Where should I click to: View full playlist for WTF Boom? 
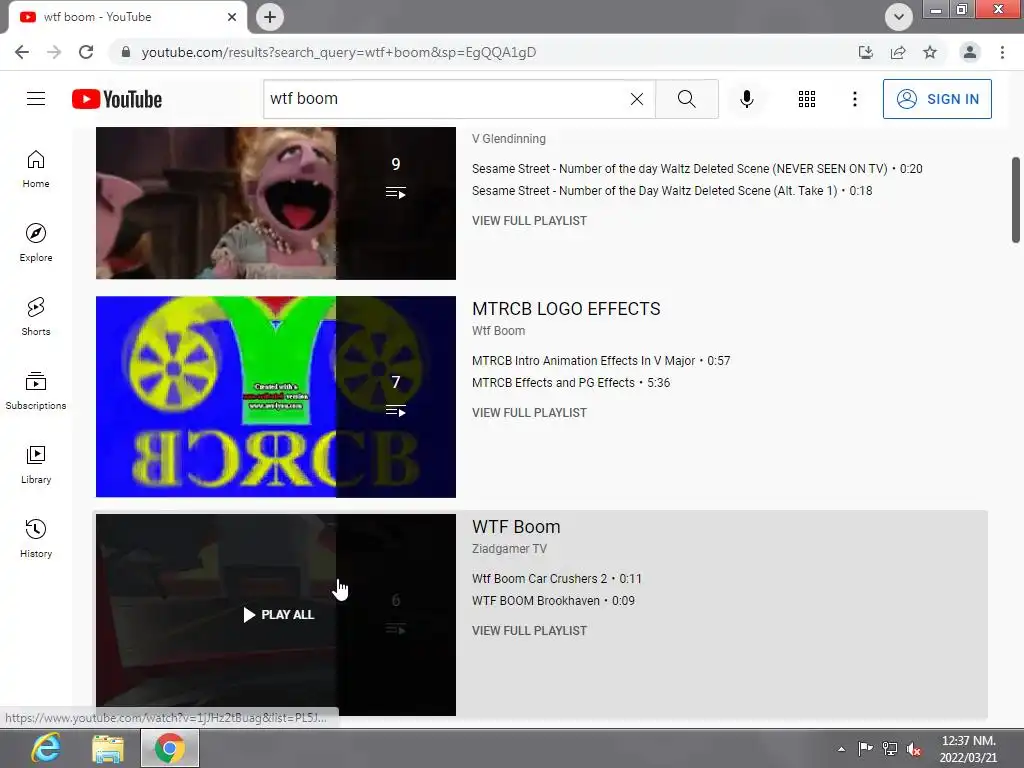(x=530, y=631)
